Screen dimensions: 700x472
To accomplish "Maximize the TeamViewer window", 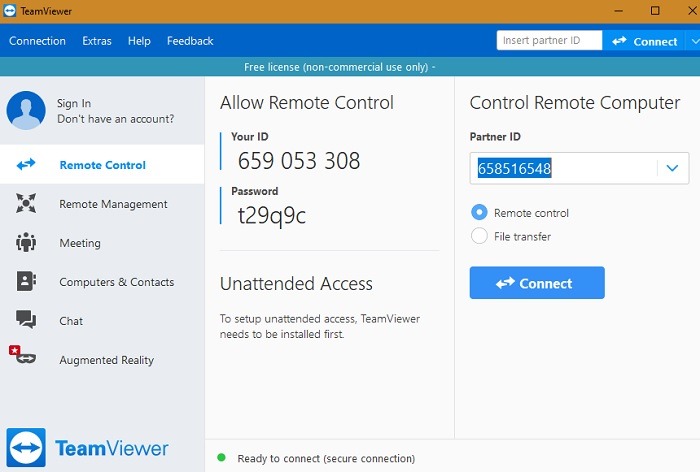I will [655, 11].
